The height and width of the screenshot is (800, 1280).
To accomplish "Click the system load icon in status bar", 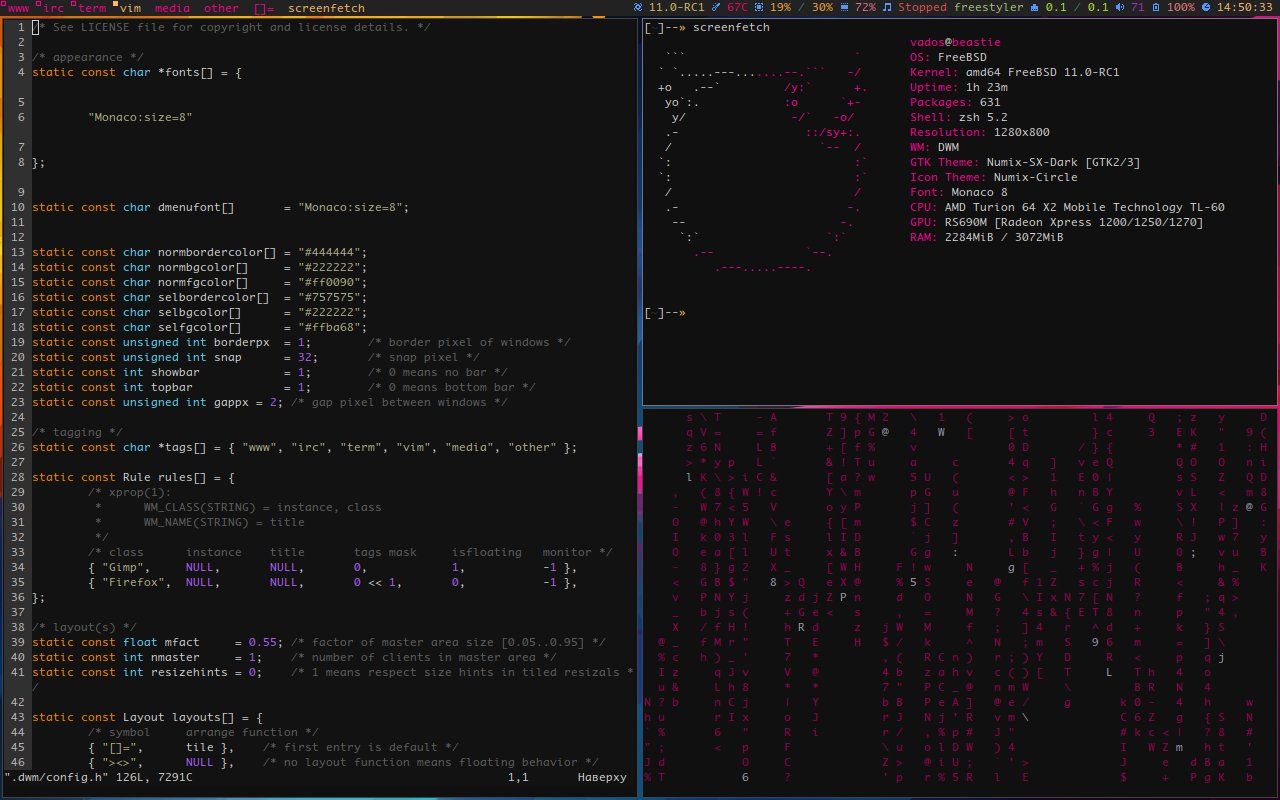I will click(x=1035, y=7).
